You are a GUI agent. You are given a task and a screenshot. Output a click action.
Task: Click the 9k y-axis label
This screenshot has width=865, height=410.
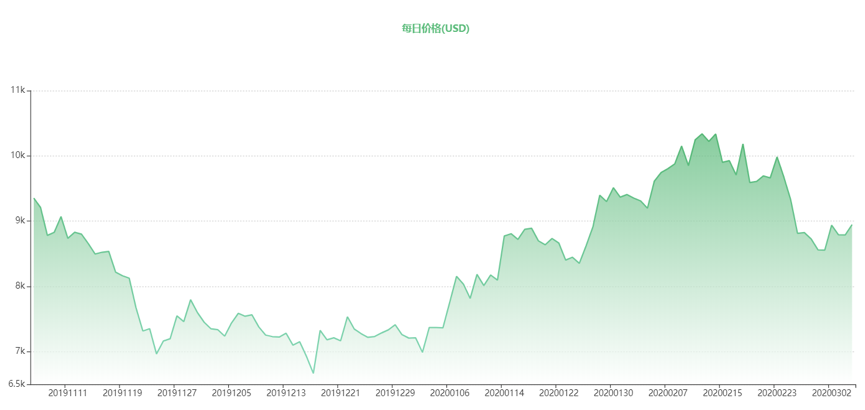click(20, 221)
